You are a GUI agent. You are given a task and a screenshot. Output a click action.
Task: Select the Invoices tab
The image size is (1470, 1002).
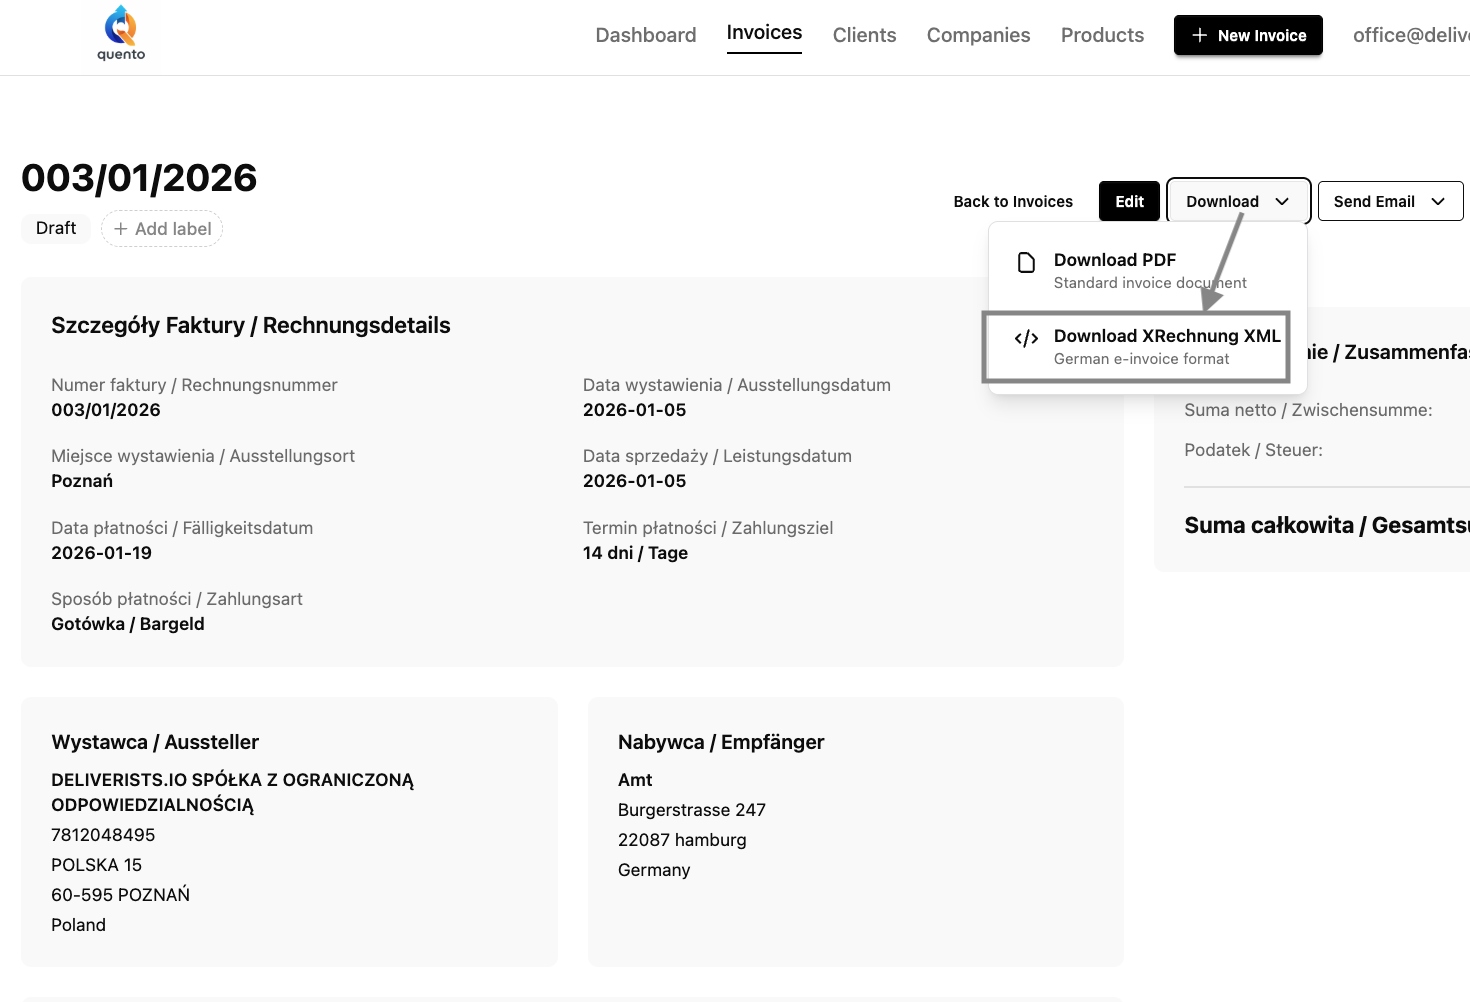[764, 31]
